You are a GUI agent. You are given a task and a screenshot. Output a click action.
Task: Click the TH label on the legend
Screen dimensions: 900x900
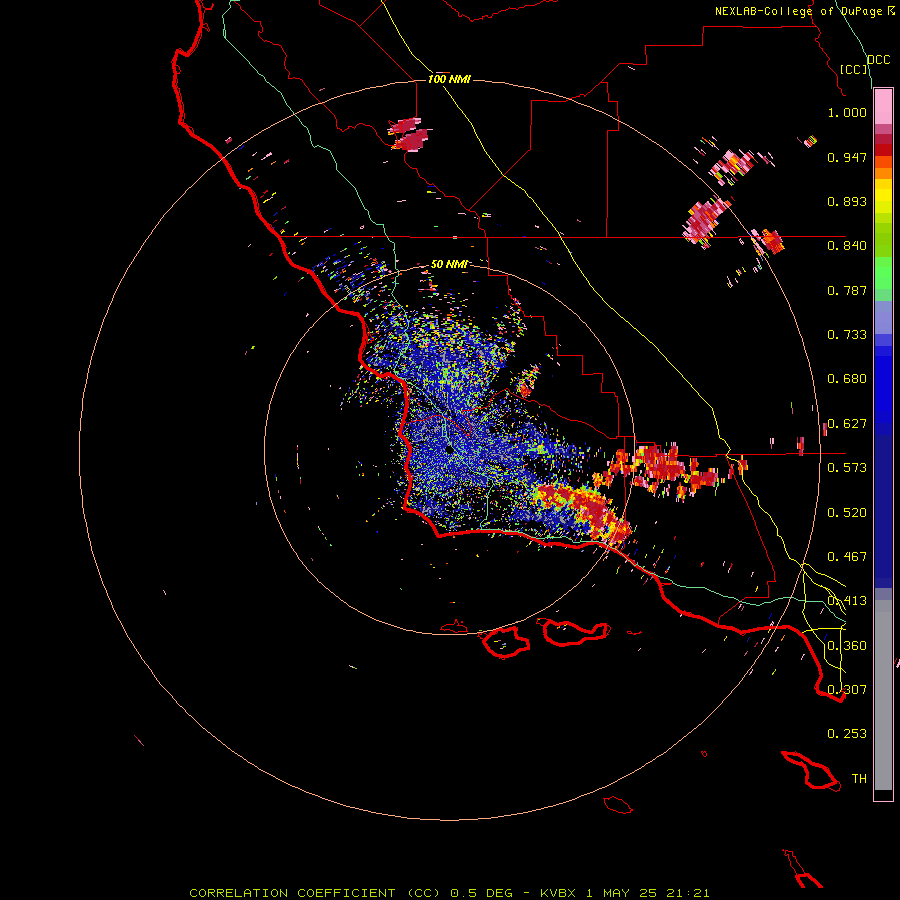(859, 779)
